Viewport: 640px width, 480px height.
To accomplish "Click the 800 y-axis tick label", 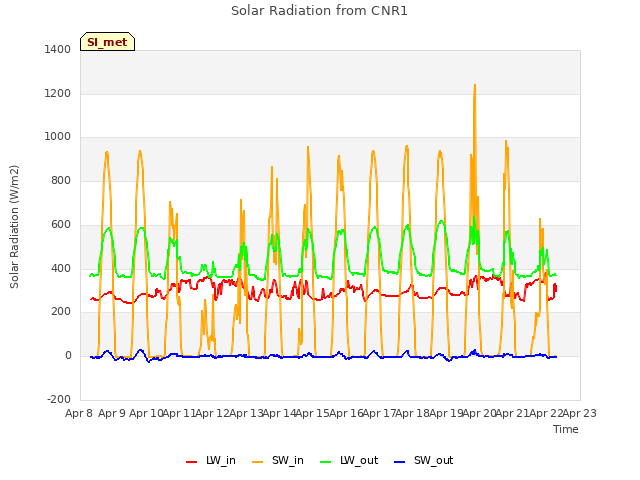I will coord(61,180).
